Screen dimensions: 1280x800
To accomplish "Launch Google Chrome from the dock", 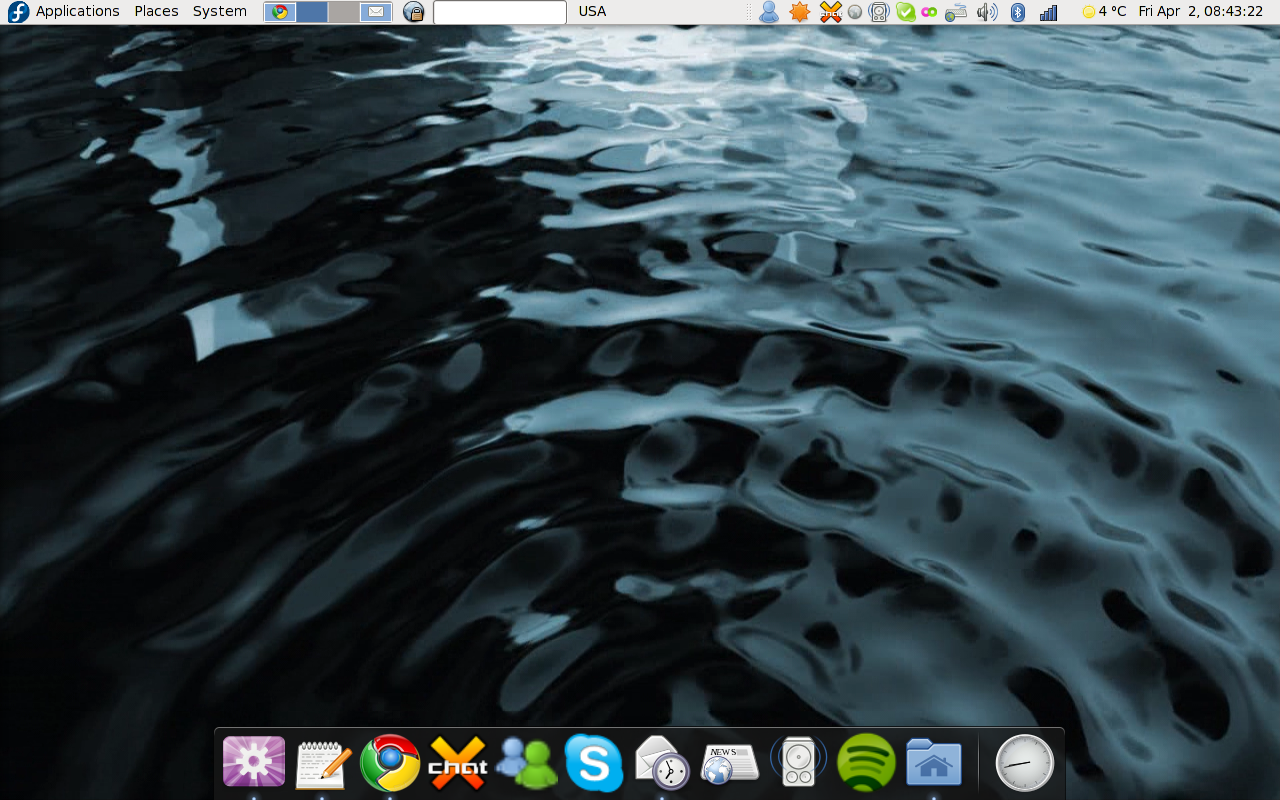I will tap(390, 763).
